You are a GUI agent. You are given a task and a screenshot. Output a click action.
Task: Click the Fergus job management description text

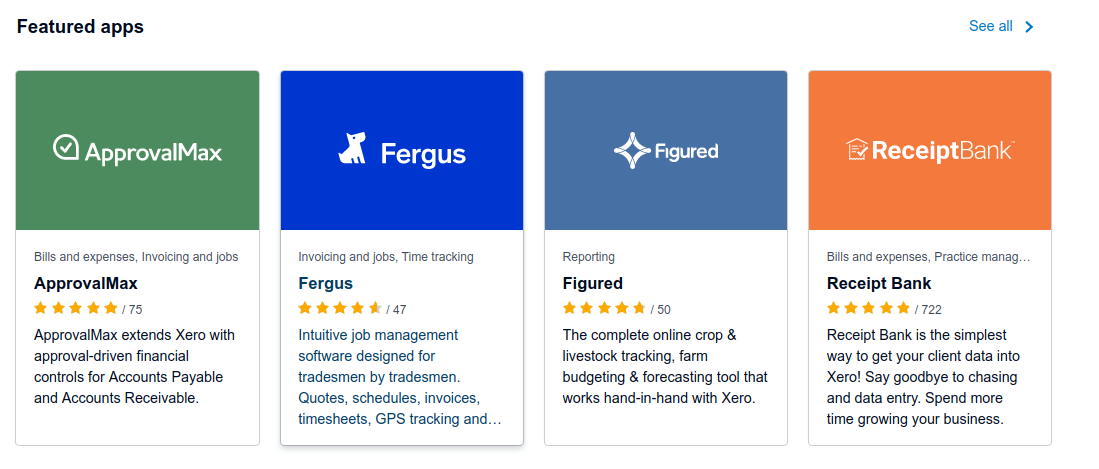pyautogui.click(x=400, y=377)
